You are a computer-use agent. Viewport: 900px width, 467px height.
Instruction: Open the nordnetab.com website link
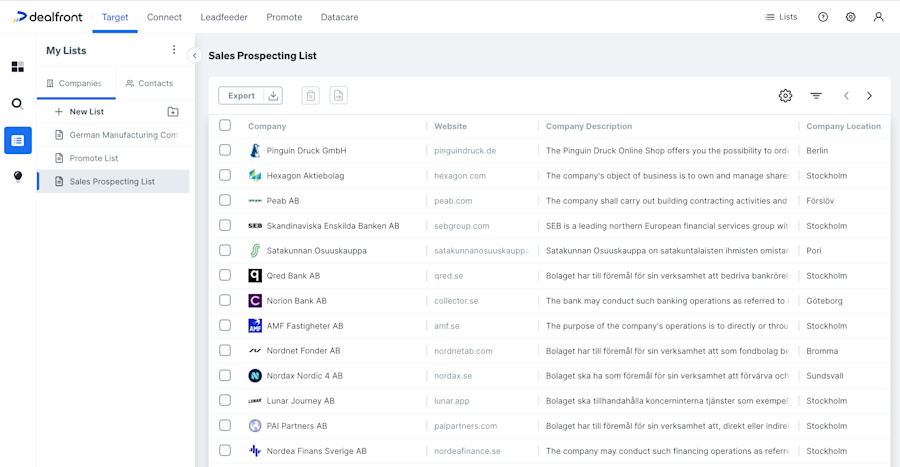tap(463, 351)
